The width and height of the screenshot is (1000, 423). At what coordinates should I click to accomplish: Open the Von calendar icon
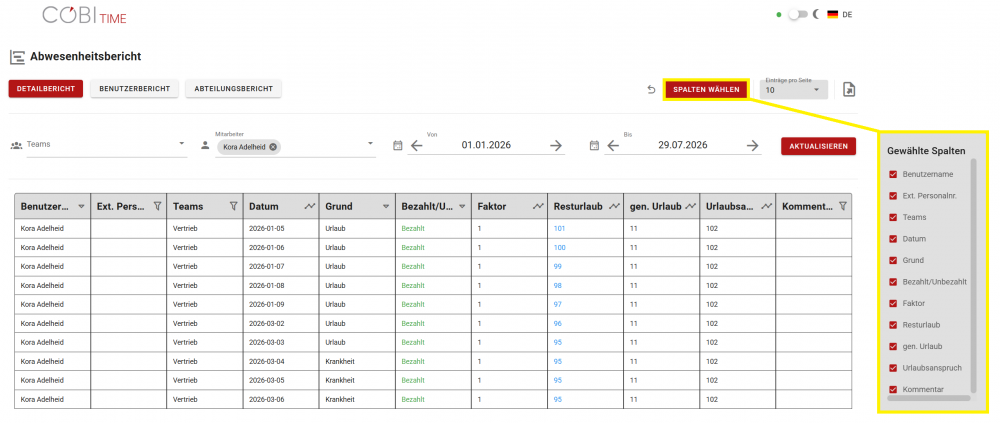pyautogui.click(x=397, y=145)
